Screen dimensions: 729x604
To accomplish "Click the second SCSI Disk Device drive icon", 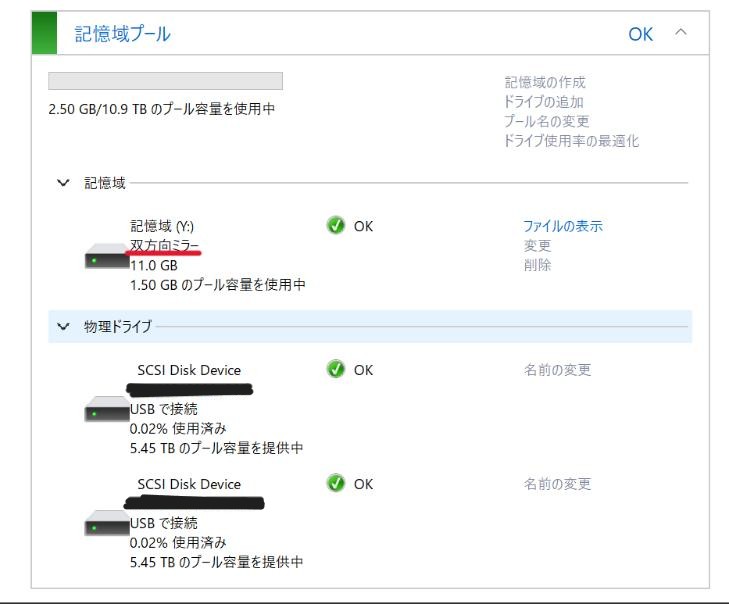I will click(x=107, y=523).
